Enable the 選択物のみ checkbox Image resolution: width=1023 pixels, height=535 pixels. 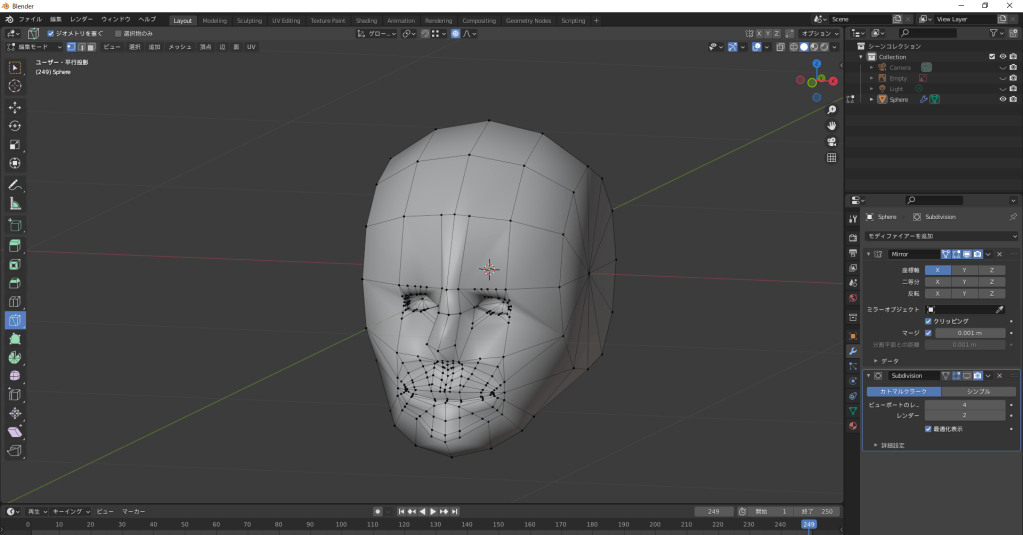point(116,33)
